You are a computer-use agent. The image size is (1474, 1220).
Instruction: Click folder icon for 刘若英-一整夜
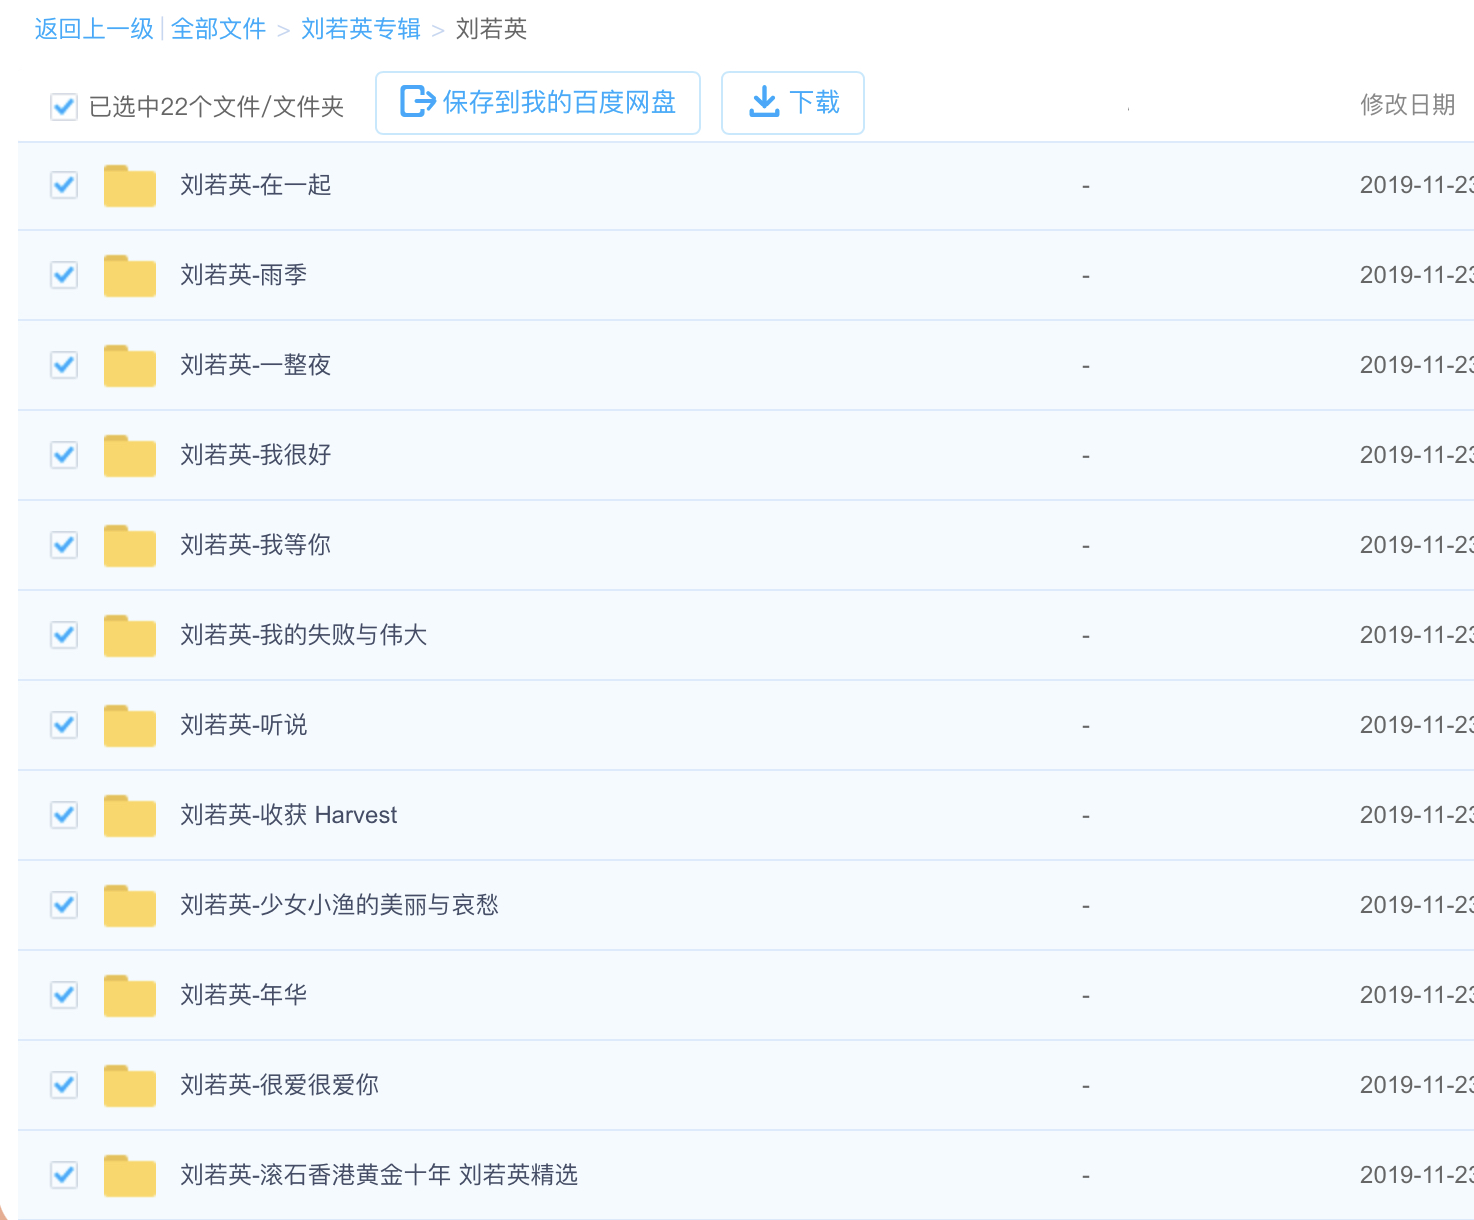[130, 366]
